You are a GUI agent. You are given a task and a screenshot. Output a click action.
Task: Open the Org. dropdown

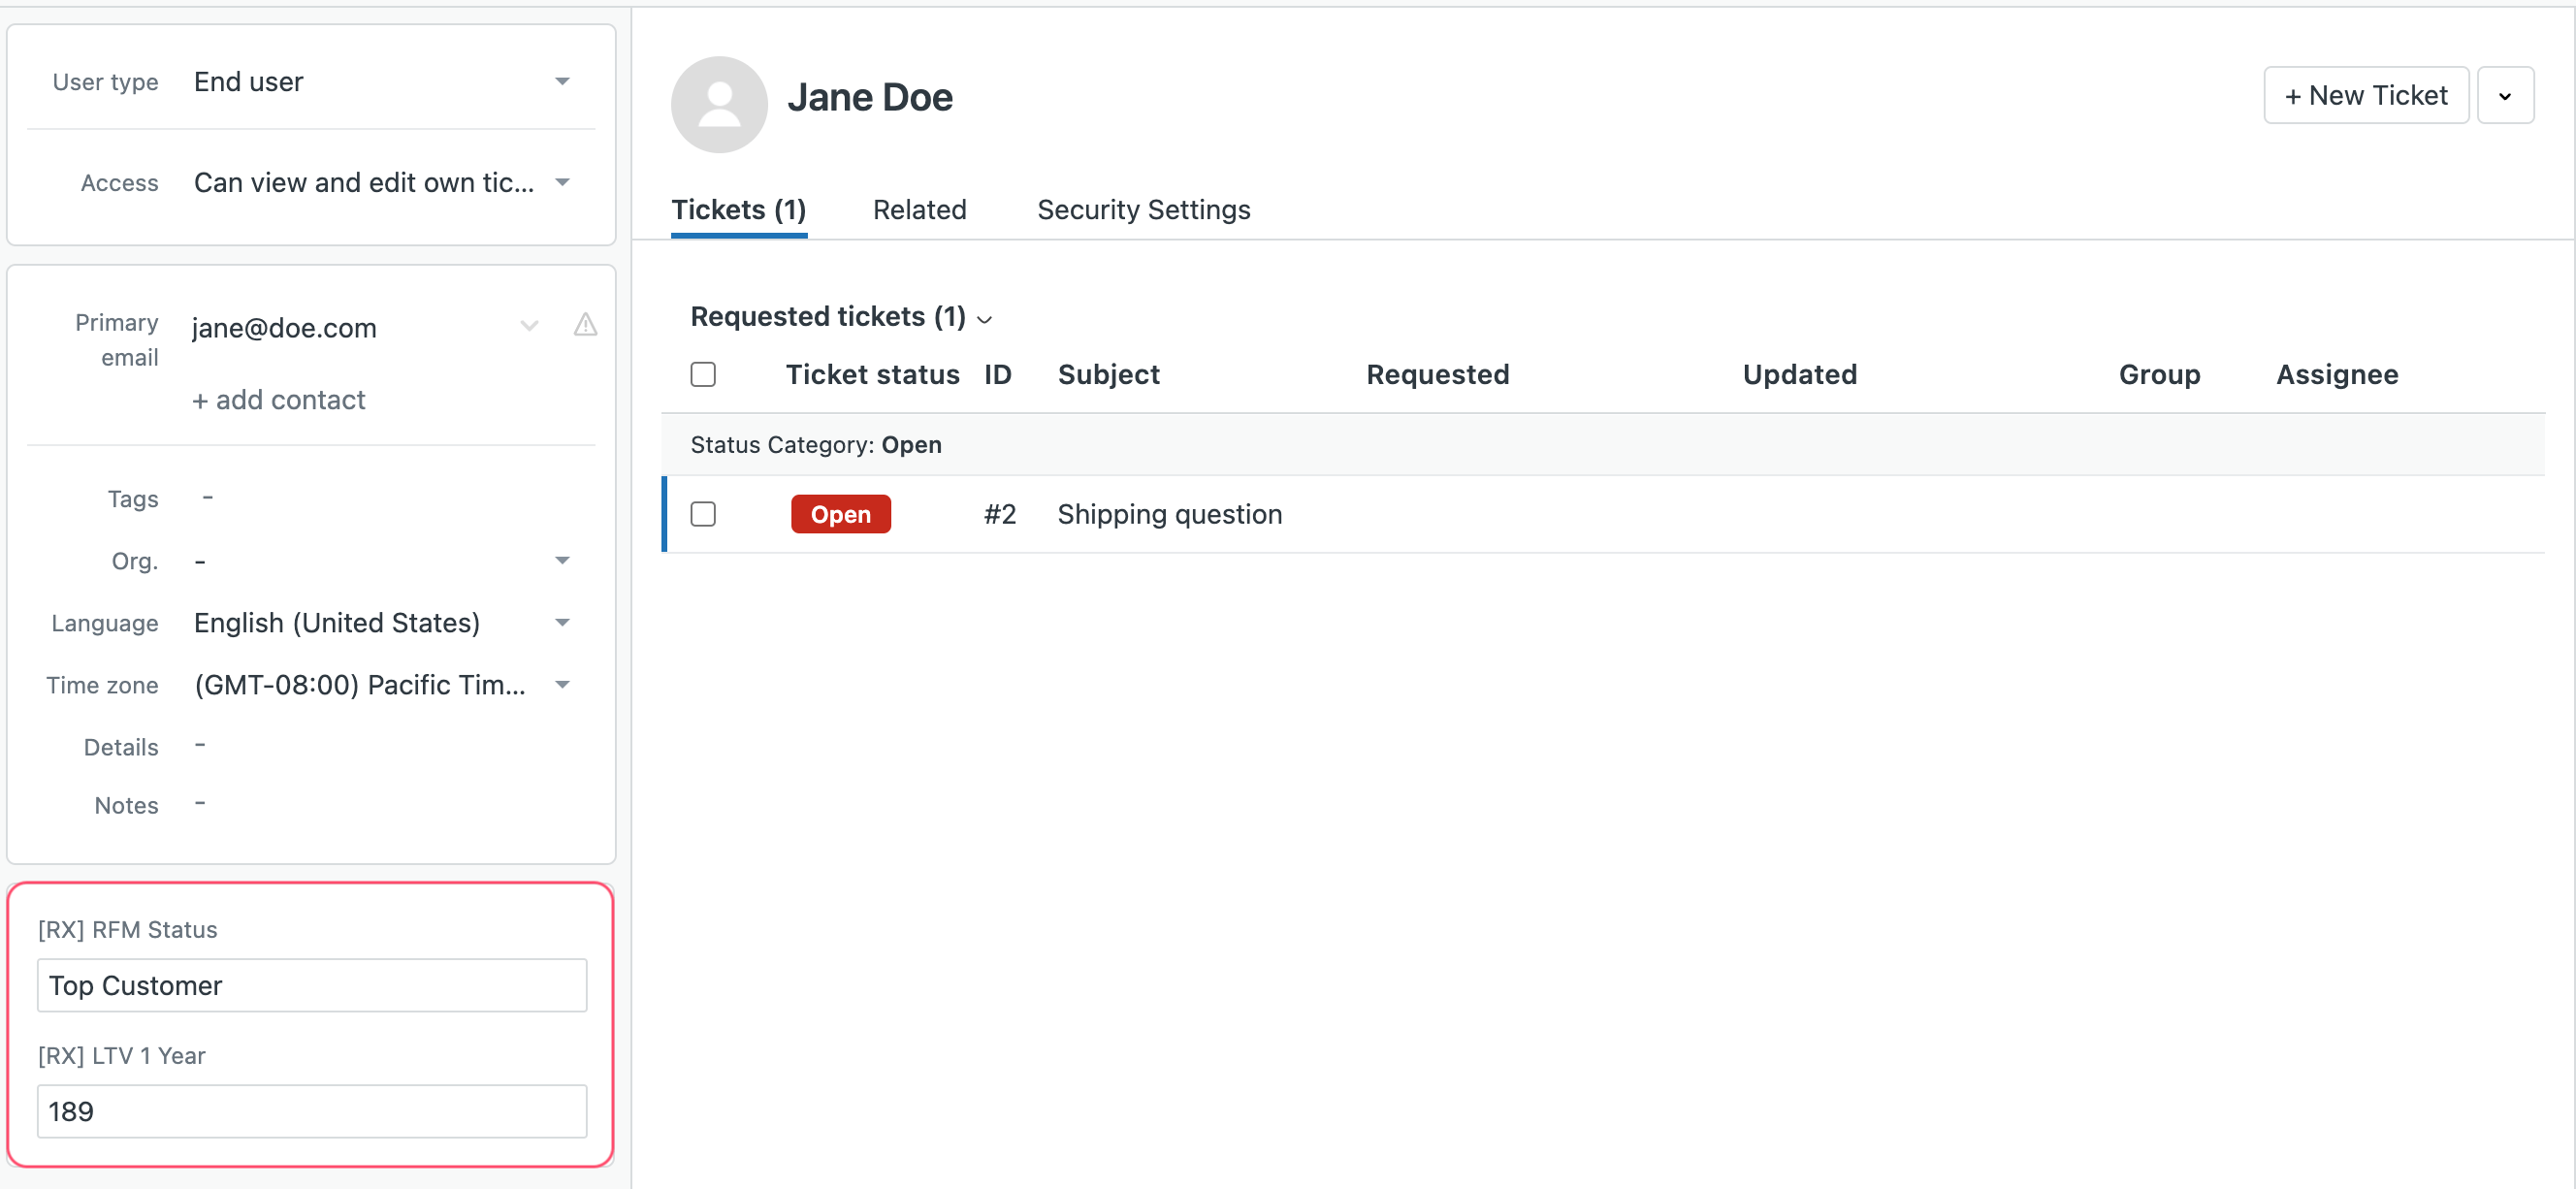[x=563, y=560]
